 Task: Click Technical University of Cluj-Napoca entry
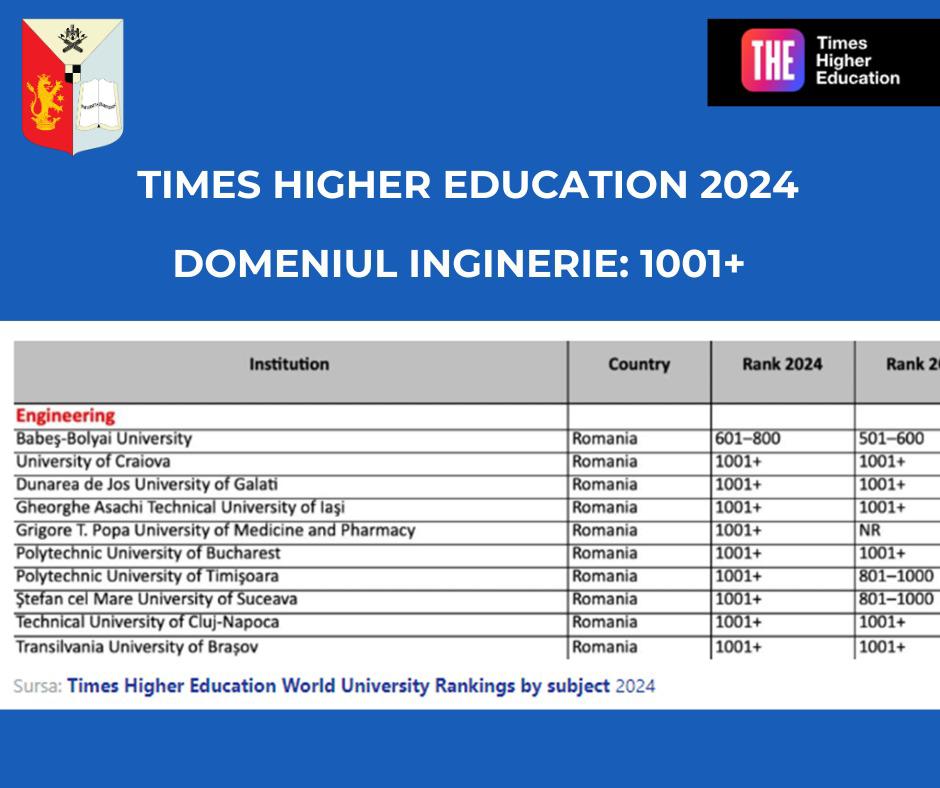(147, 623)
